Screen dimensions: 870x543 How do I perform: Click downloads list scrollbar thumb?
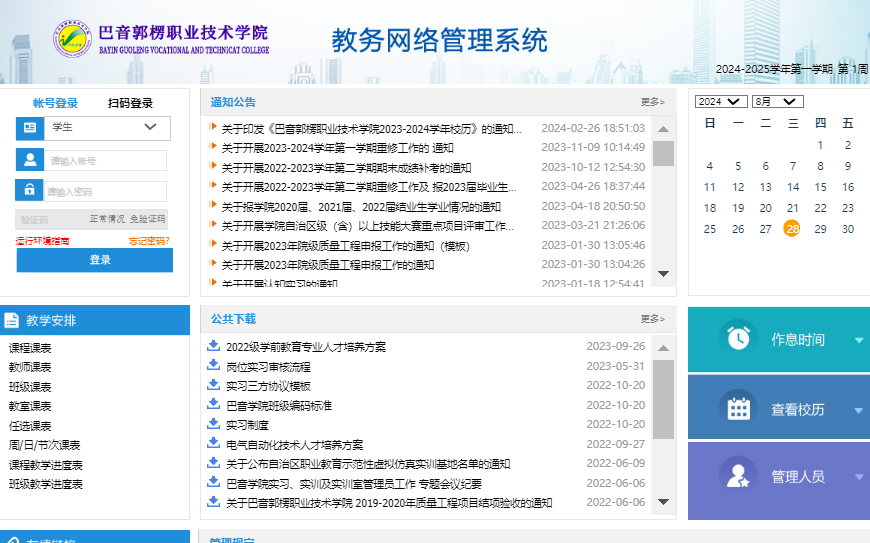(x=663, y=399)
